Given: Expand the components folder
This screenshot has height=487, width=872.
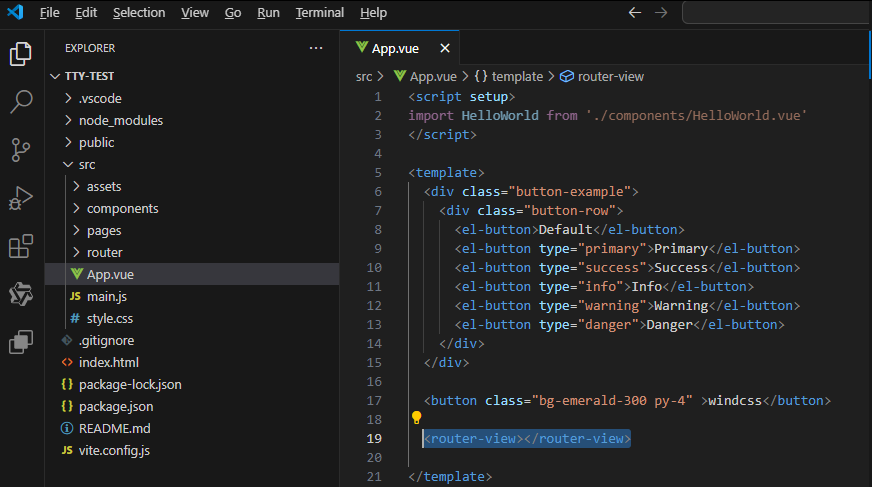Looking at the screenshot, I should click(x=76, y=208).
